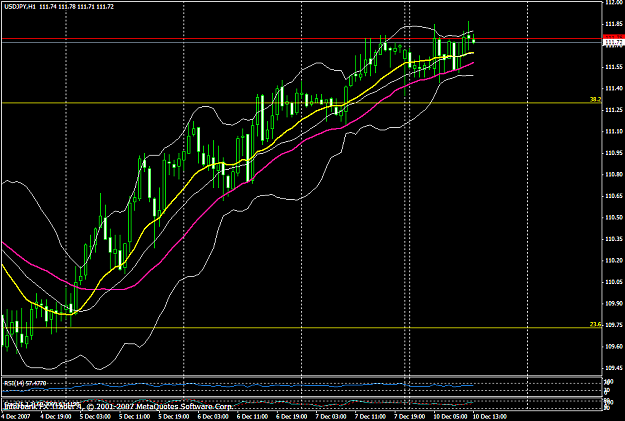Click the 110.65 price scale label

[614, 196]
